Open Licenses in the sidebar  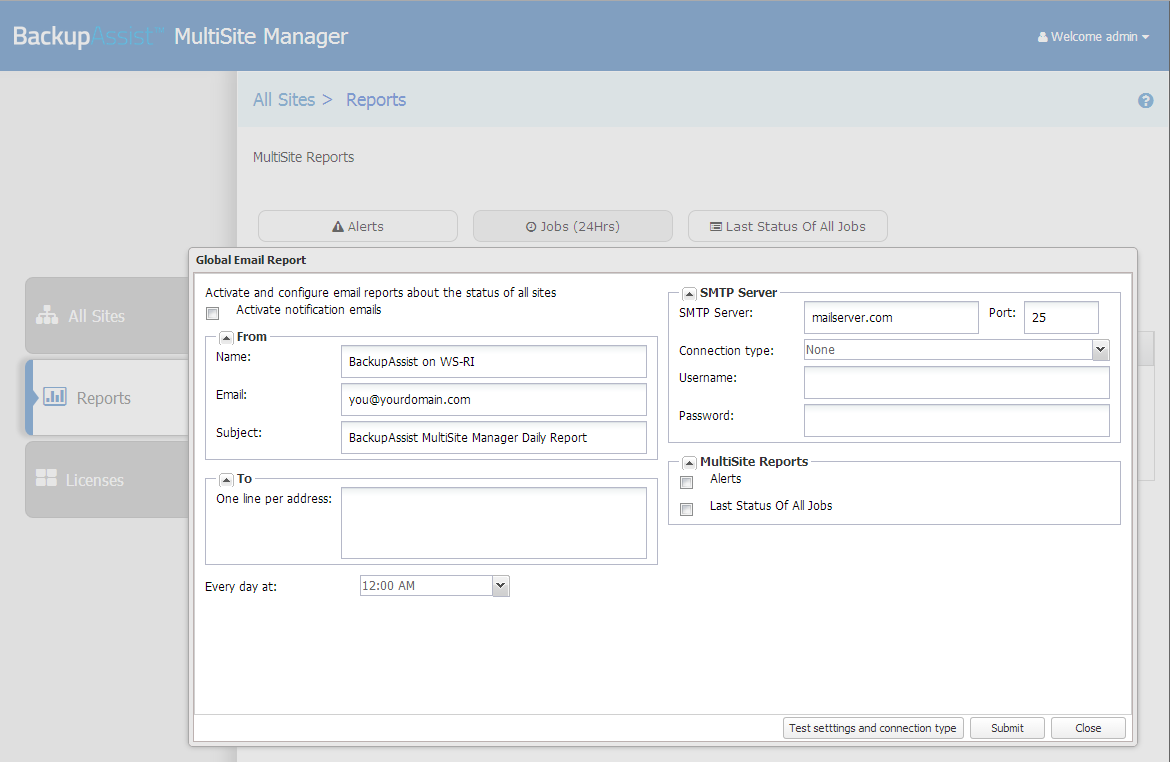tap(107, 480)
